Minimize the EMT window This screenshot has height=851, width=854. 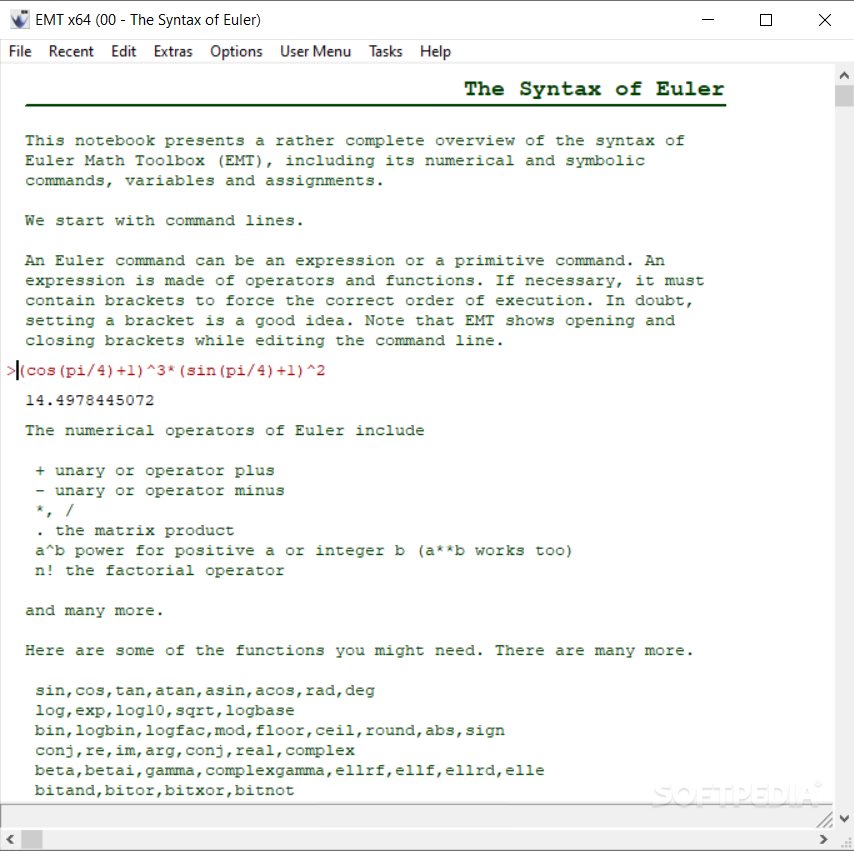tap(707, 20)
